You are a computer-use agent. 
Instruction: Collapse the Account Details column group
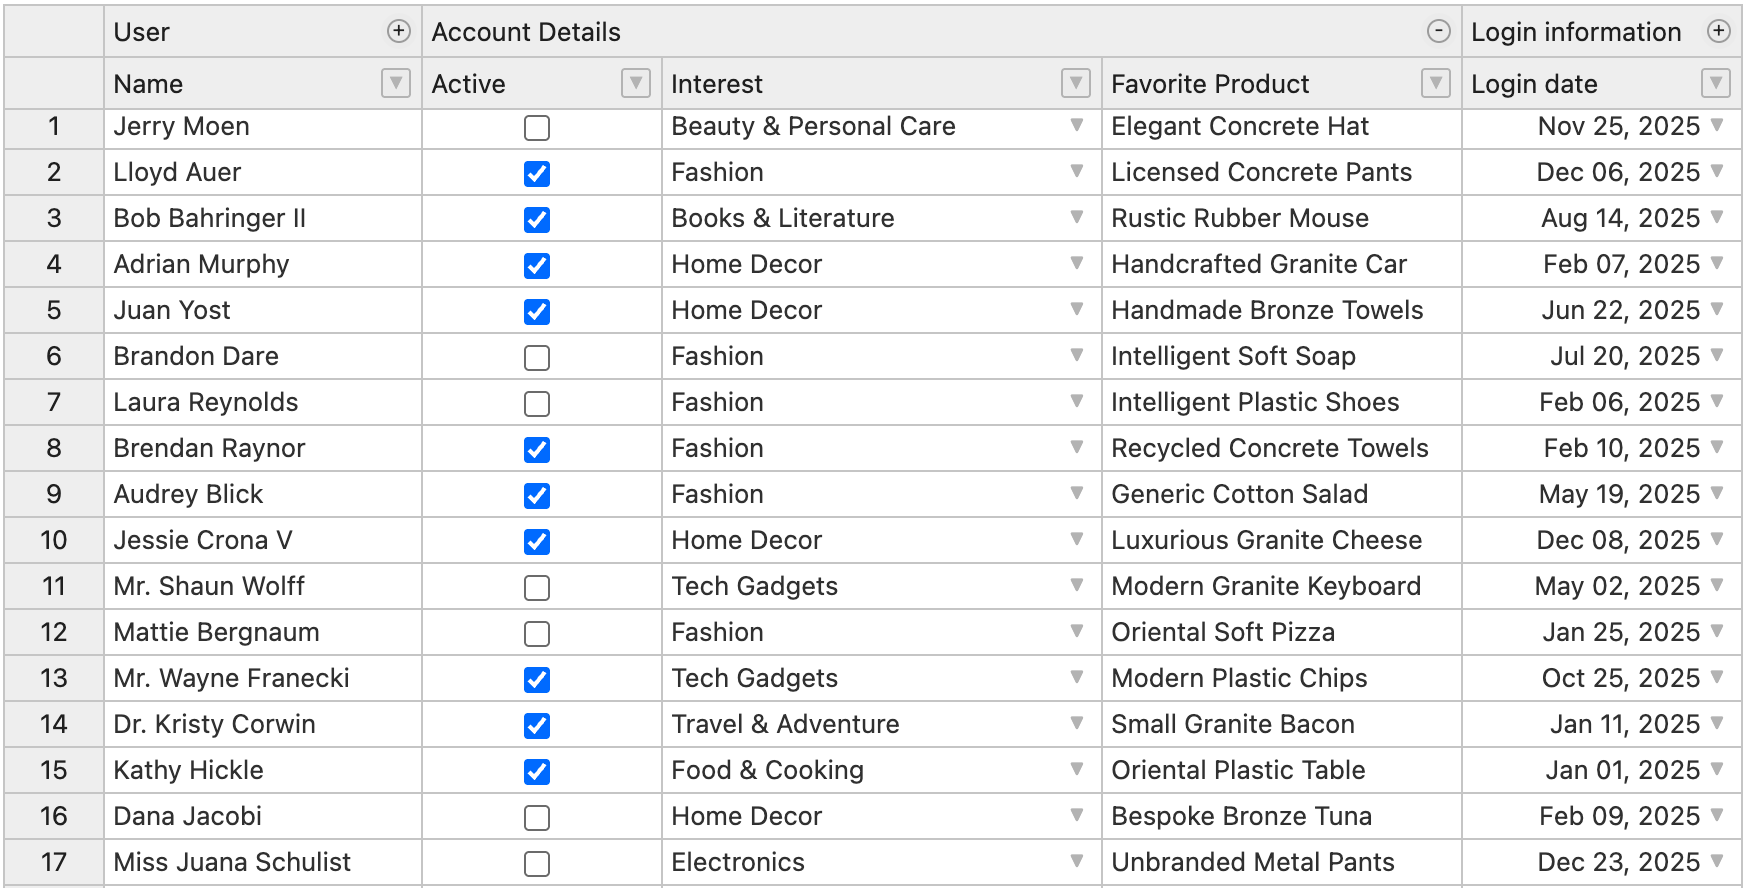[x=1438, y=32]
